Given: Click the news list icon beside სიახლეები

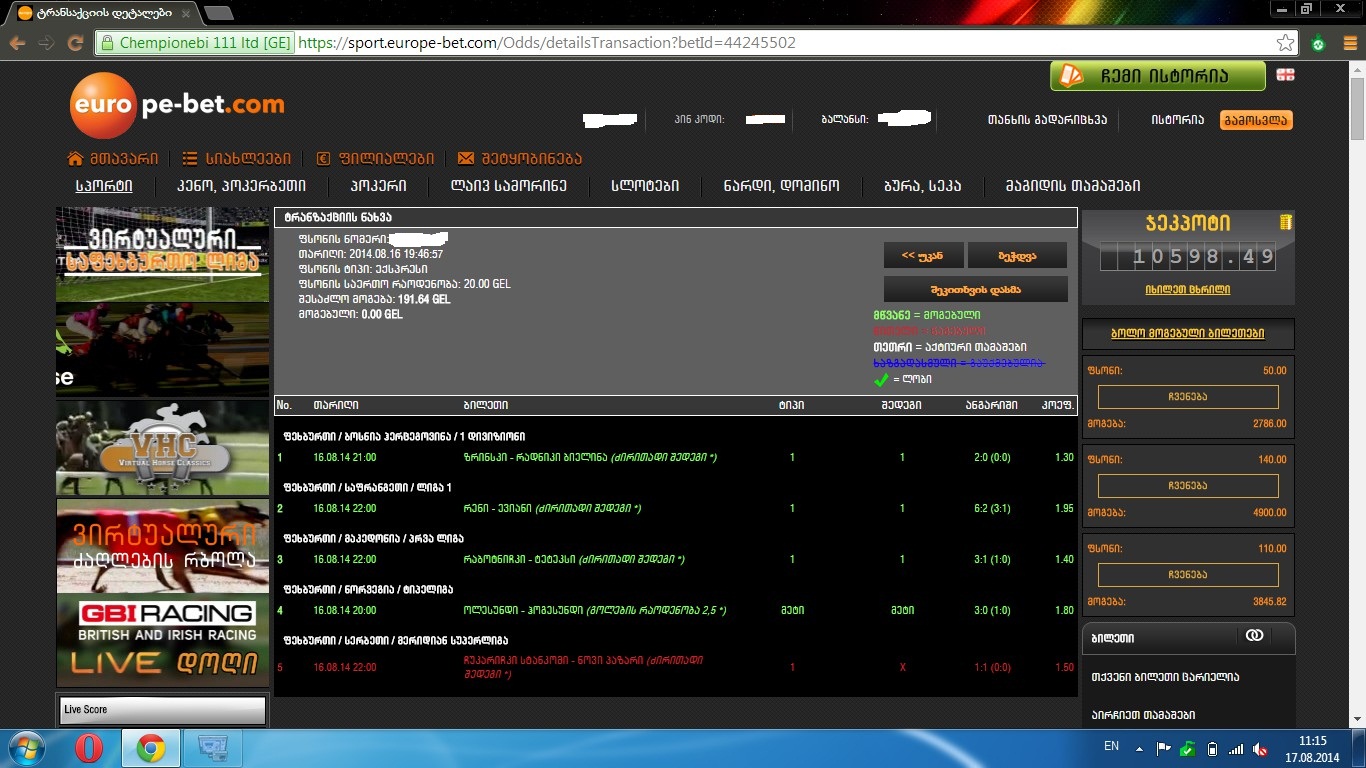Looking at the screenshot, I should (x=190, y=158).
